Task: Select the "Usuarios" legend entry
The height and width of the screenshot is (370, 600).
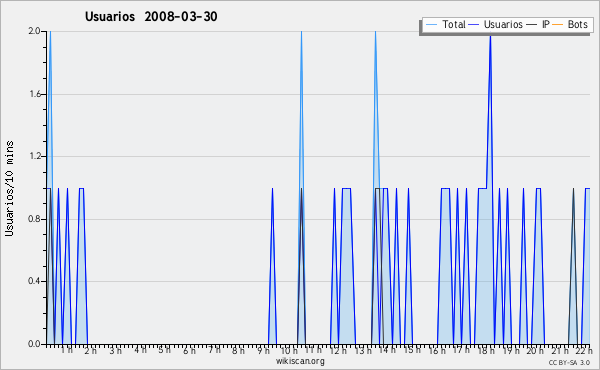Action: [x=496, y=24]
